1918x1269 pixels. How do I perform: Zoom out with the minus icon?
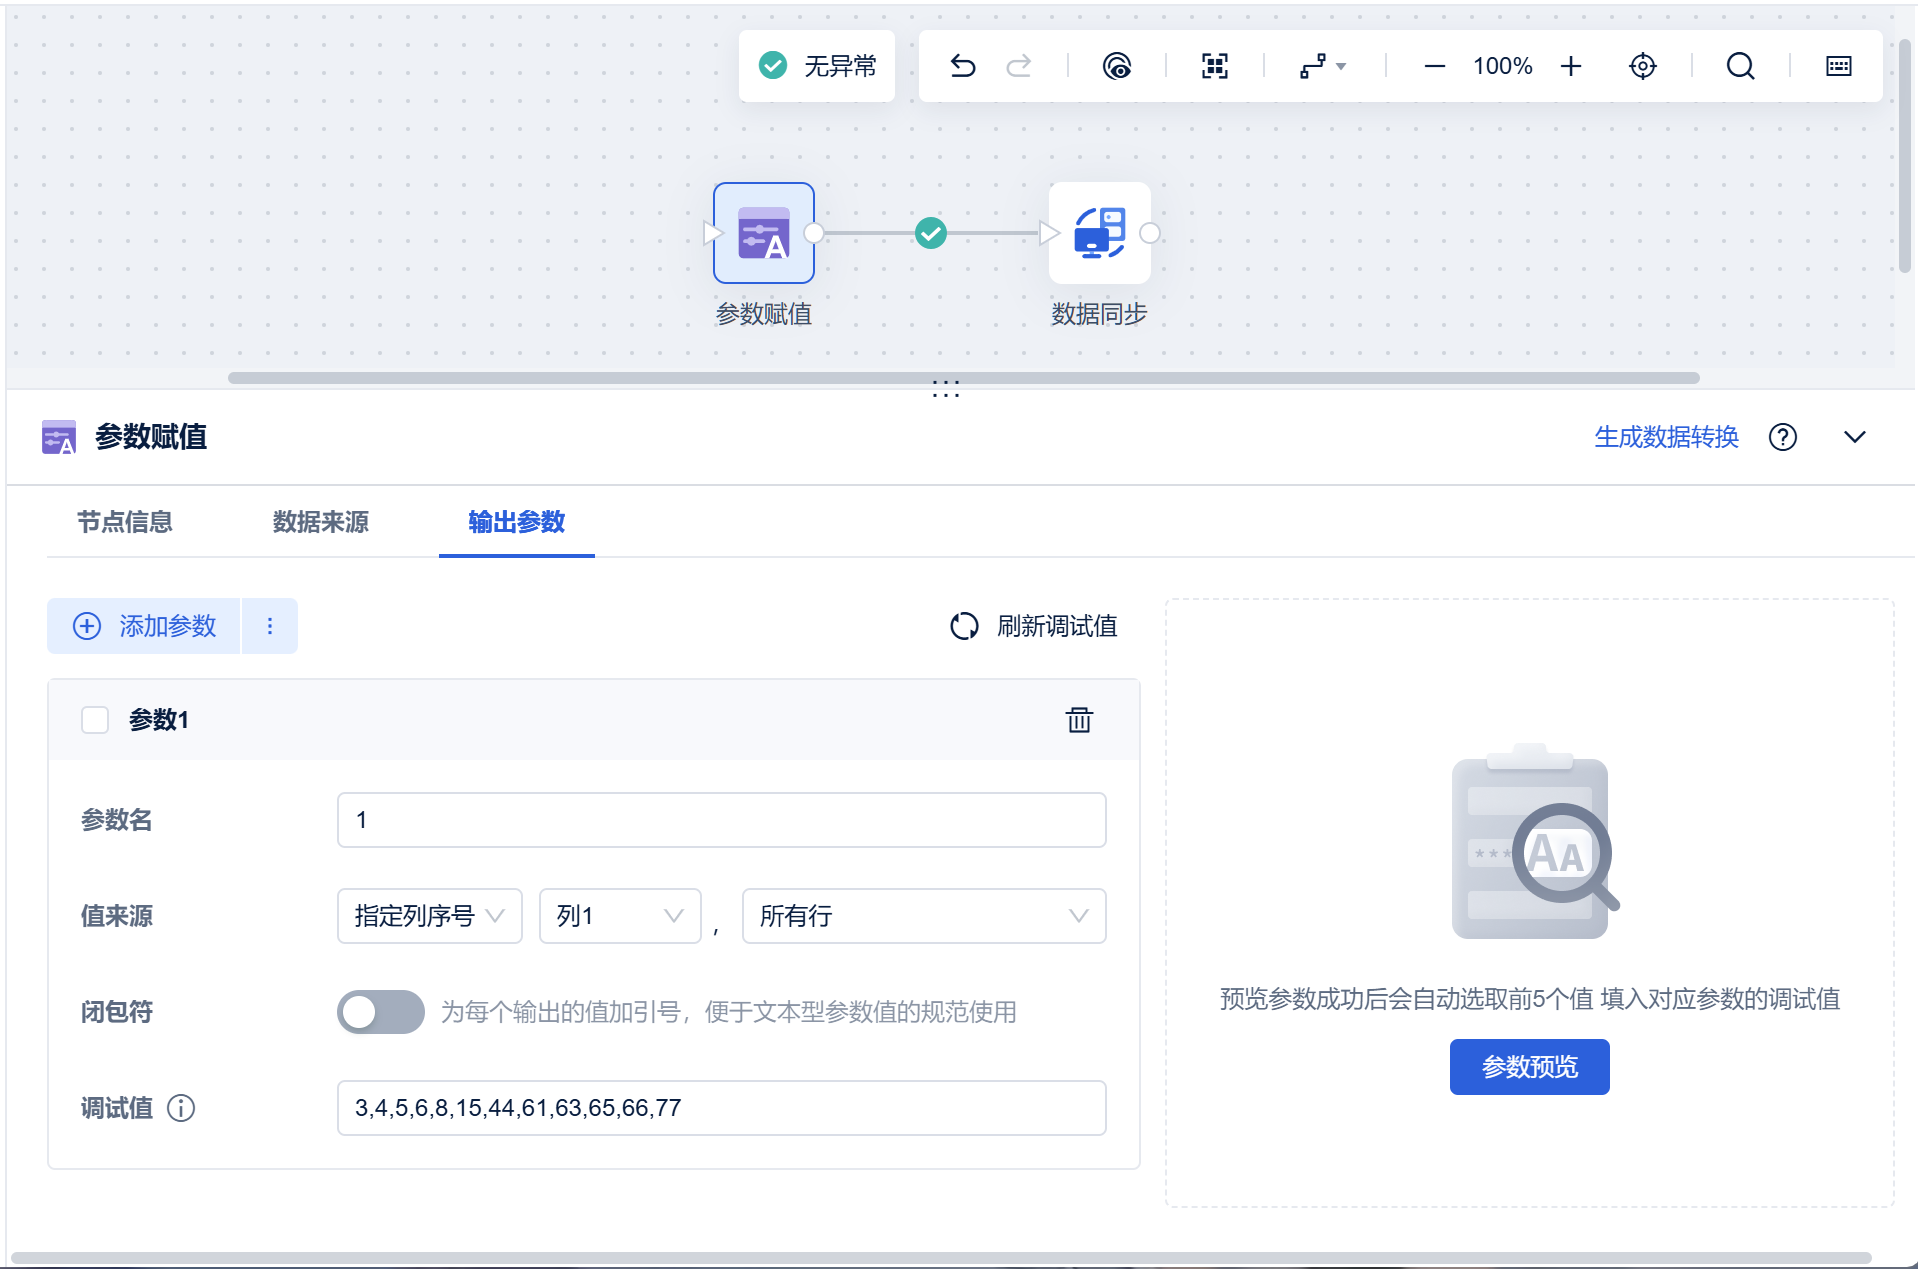pos(1434,66)
